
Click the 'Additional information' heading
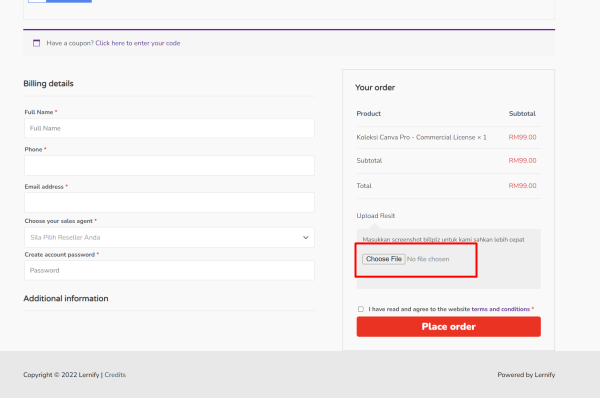(x=66, y=298)
